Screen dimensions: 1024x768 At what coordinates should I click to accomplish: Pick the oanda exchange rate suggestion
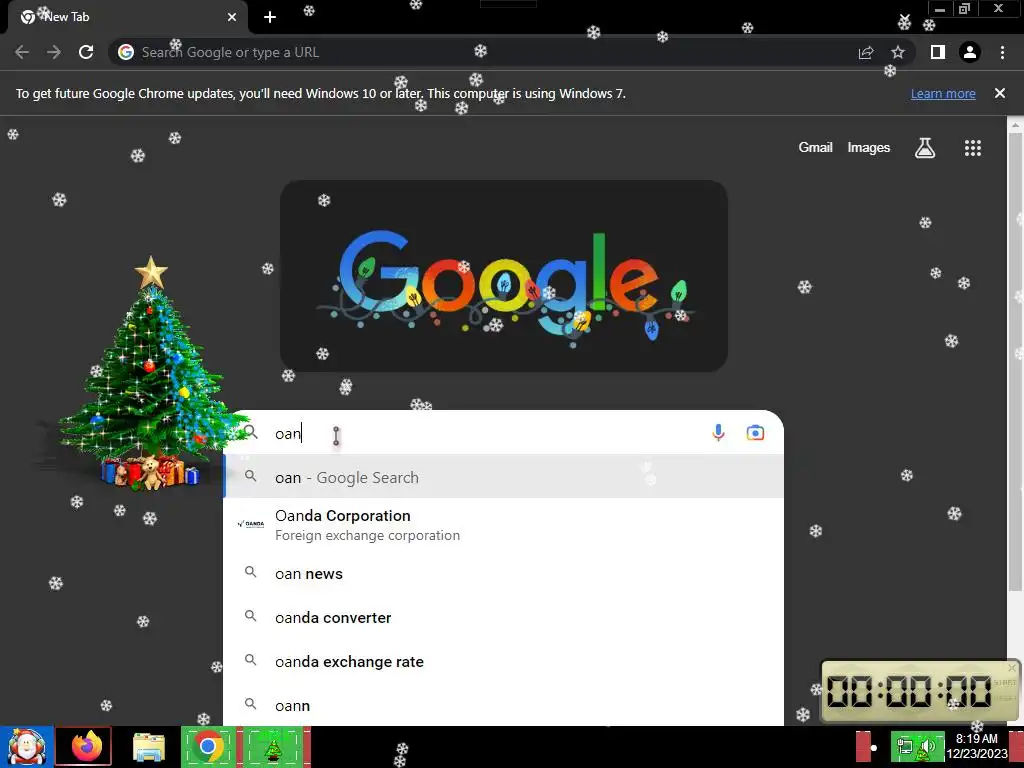504,662
